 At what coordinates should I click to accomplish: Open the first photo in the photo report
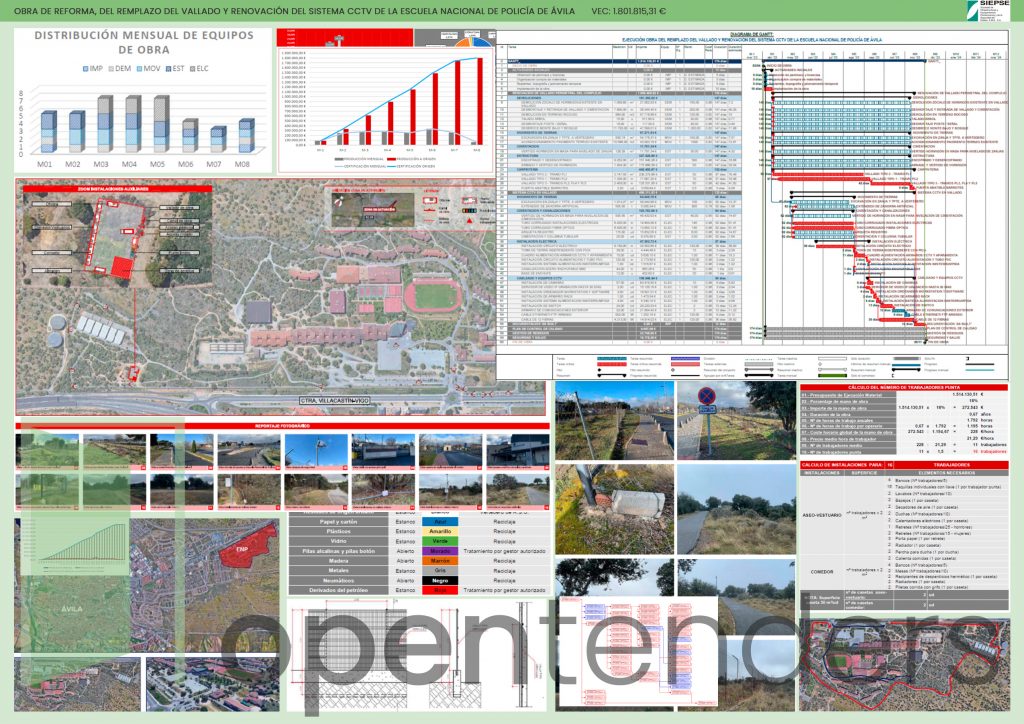tap(48, 451)
